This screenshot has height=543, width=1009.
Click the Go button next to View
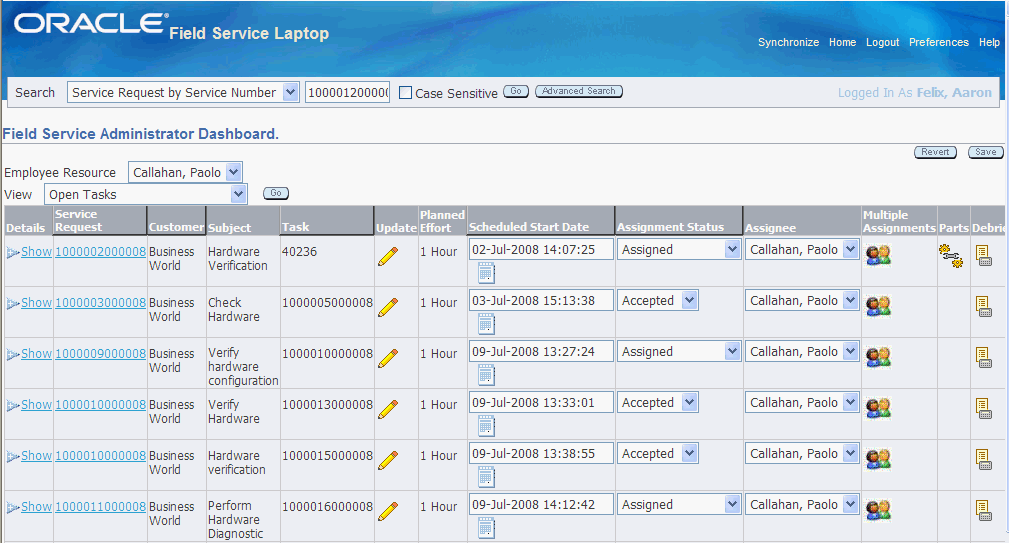(275, 194)
